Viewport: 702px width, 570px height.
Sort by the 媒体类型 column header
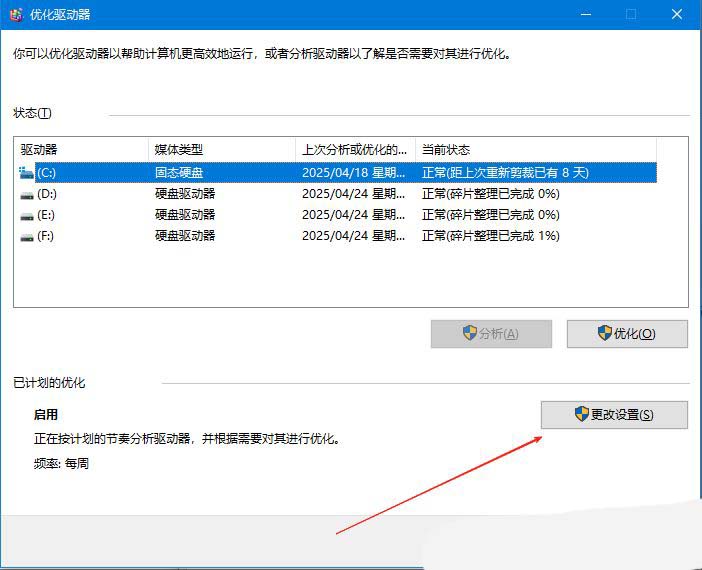pyautogui.click(x=220, y=149)
